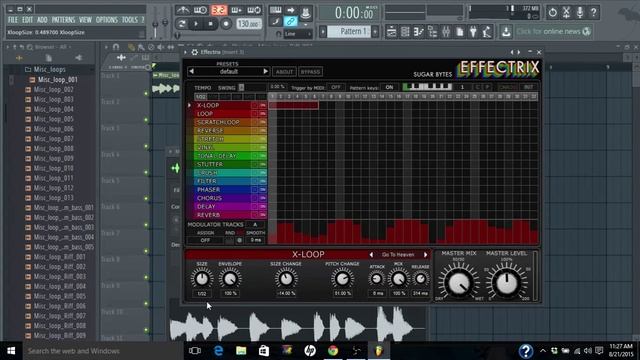The image size is (640, 360).
Task: Click Effectrix next preset arrow
Action: 265,71
